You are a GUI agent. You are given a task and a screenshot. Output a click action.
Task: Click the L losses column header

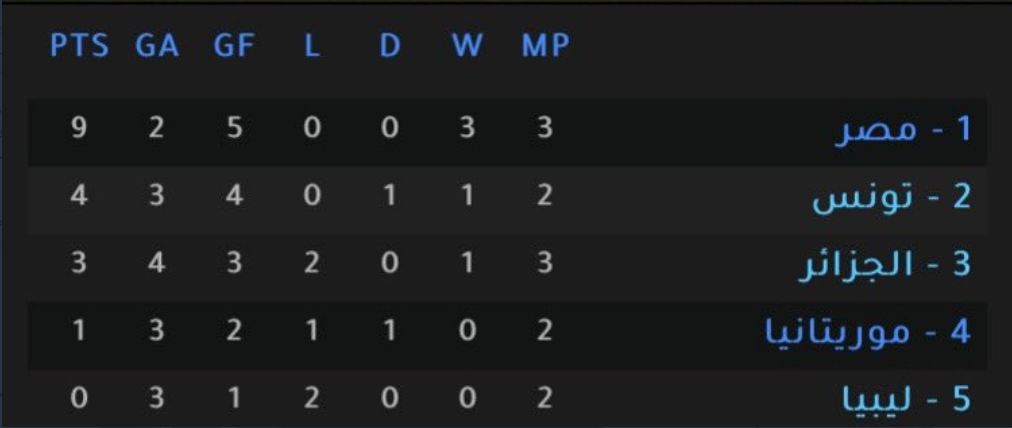[x=312, y=47]
